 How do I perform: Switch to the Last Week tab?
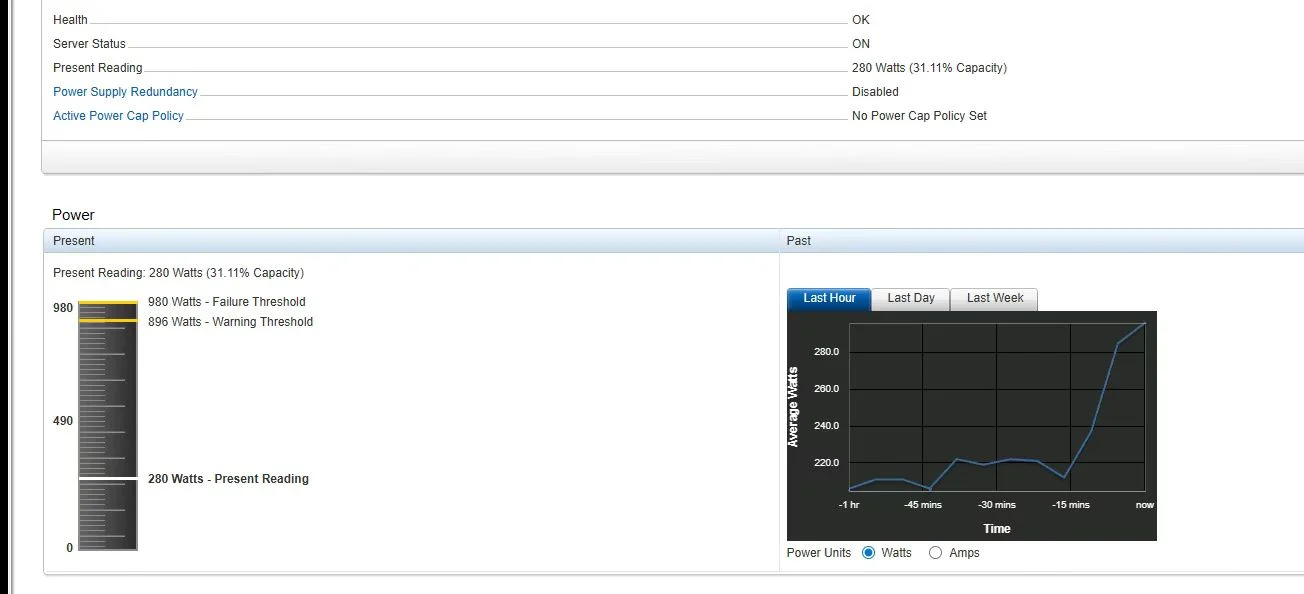(x=994, y=298)
